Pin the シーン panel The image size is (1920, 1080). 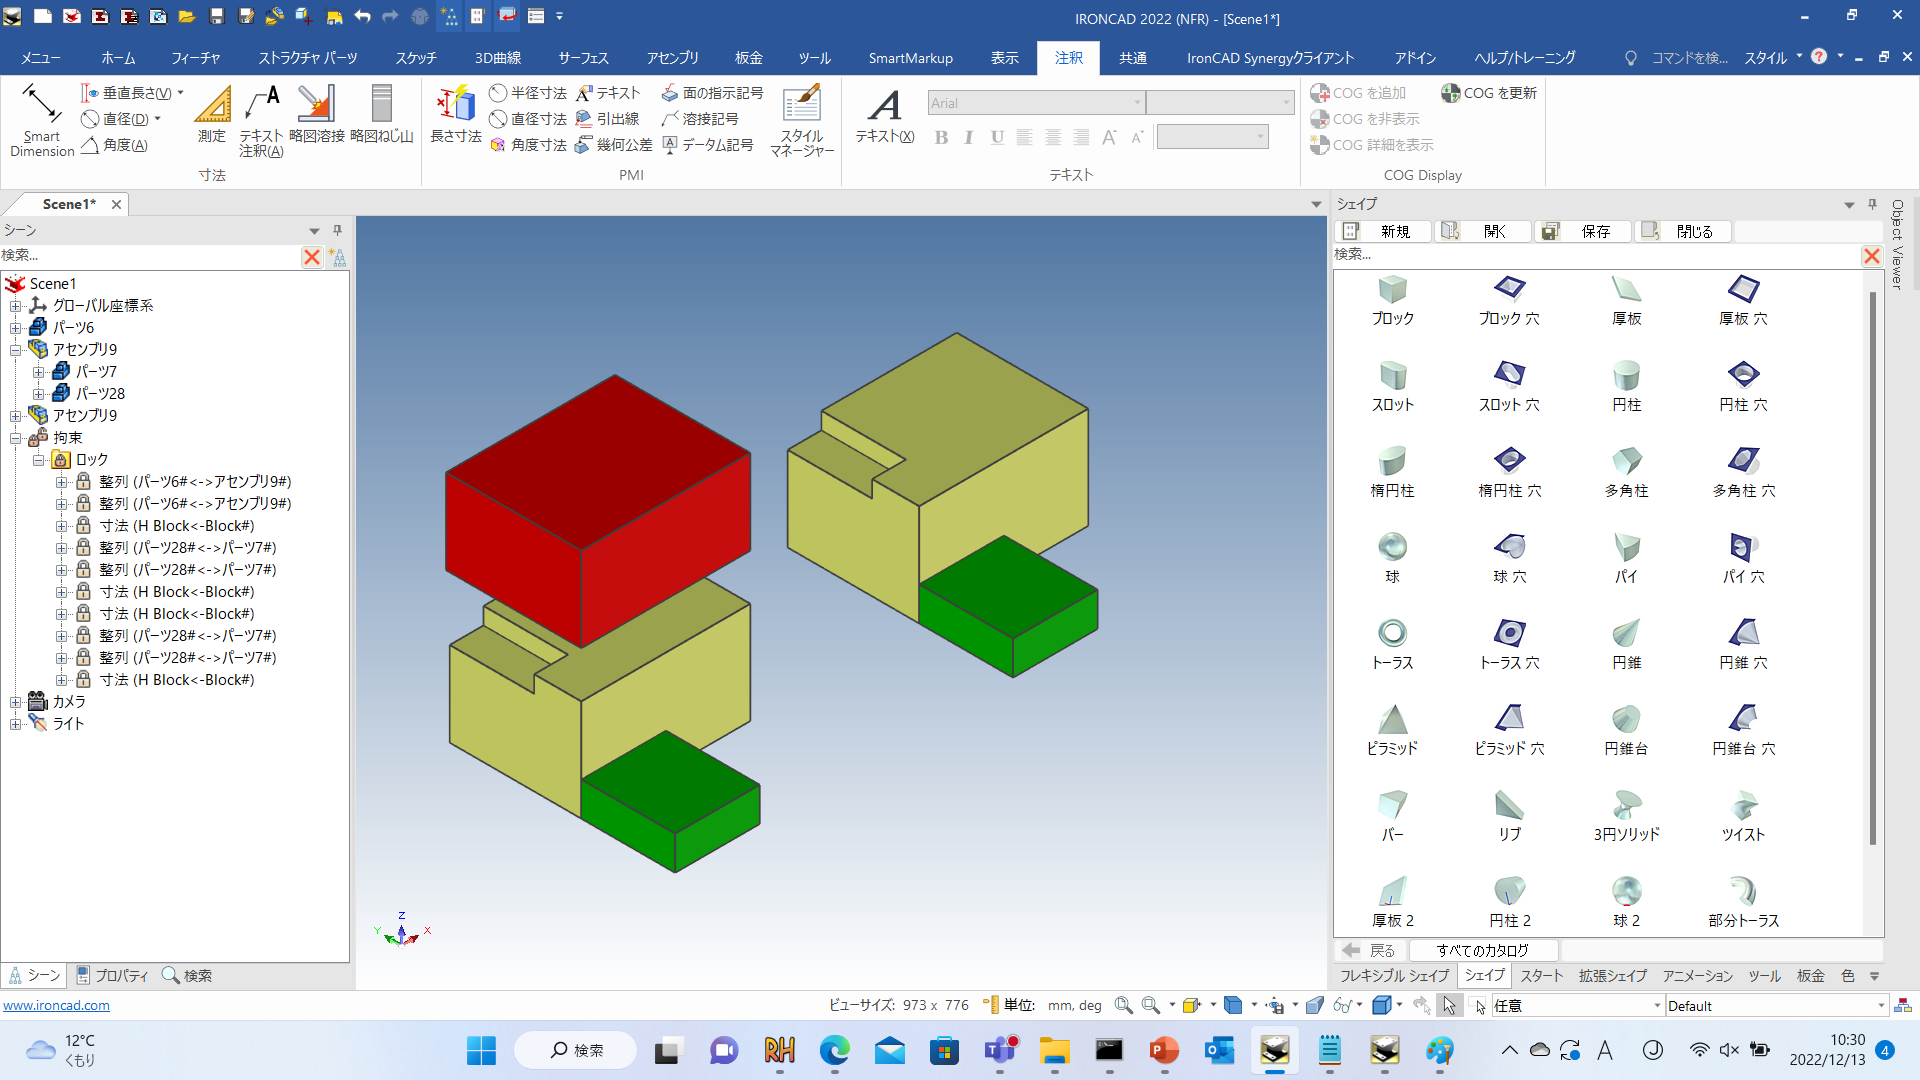pyautogui.click(x=337, y=230)
